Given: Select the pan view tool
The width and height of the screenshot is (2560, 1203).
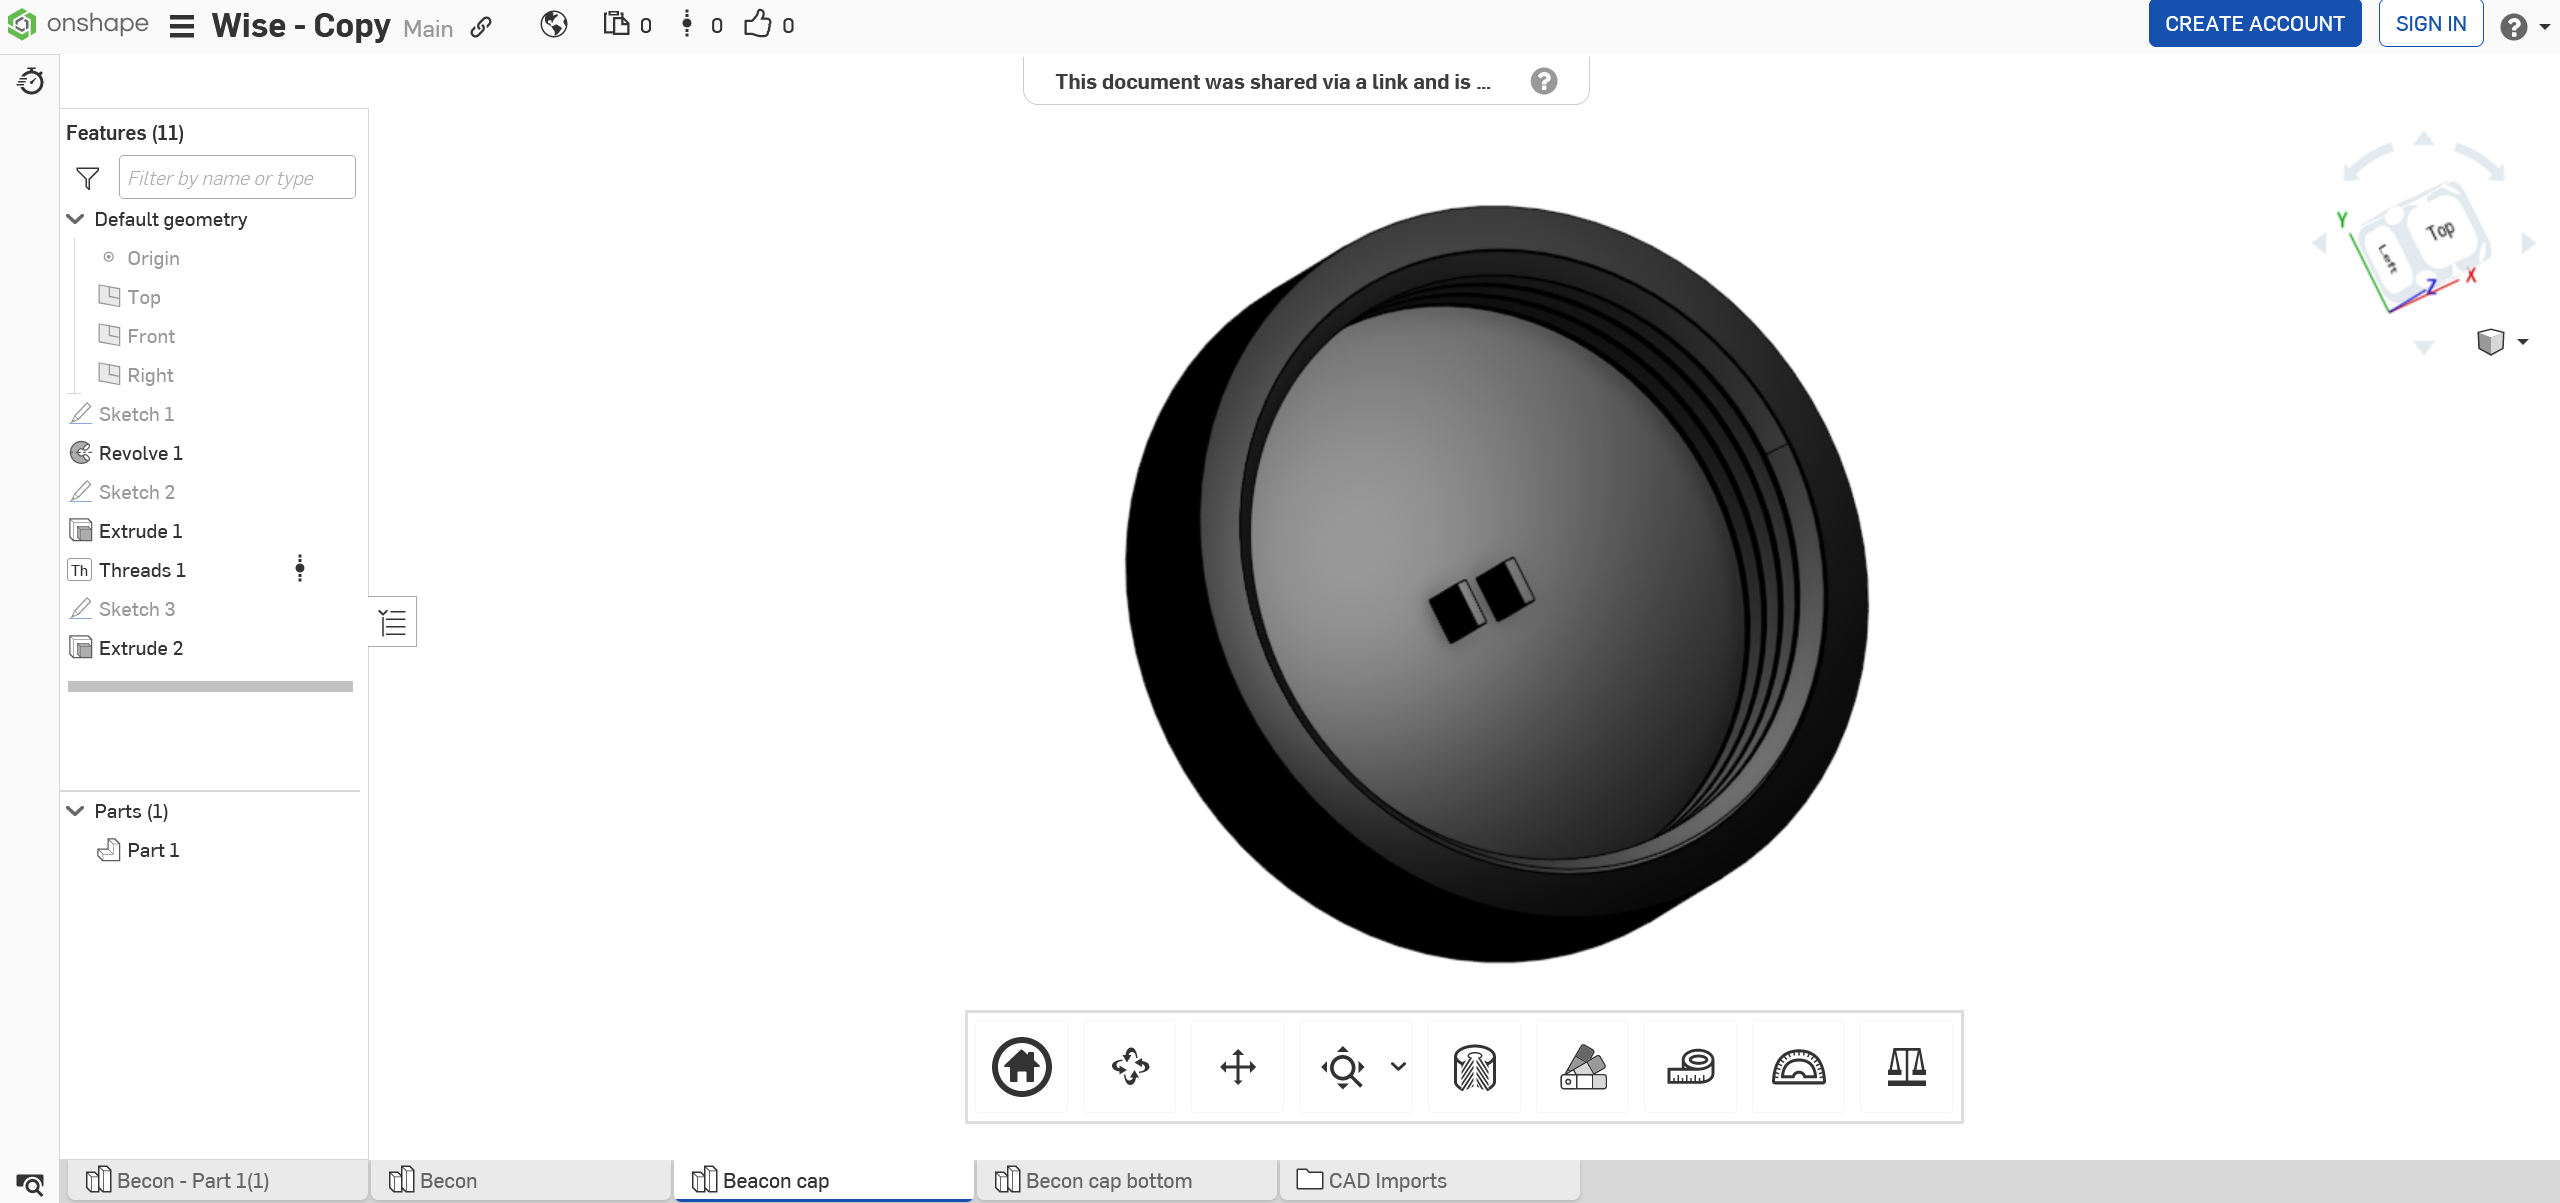Looking at the screenshot, I should point(1238,1067).
